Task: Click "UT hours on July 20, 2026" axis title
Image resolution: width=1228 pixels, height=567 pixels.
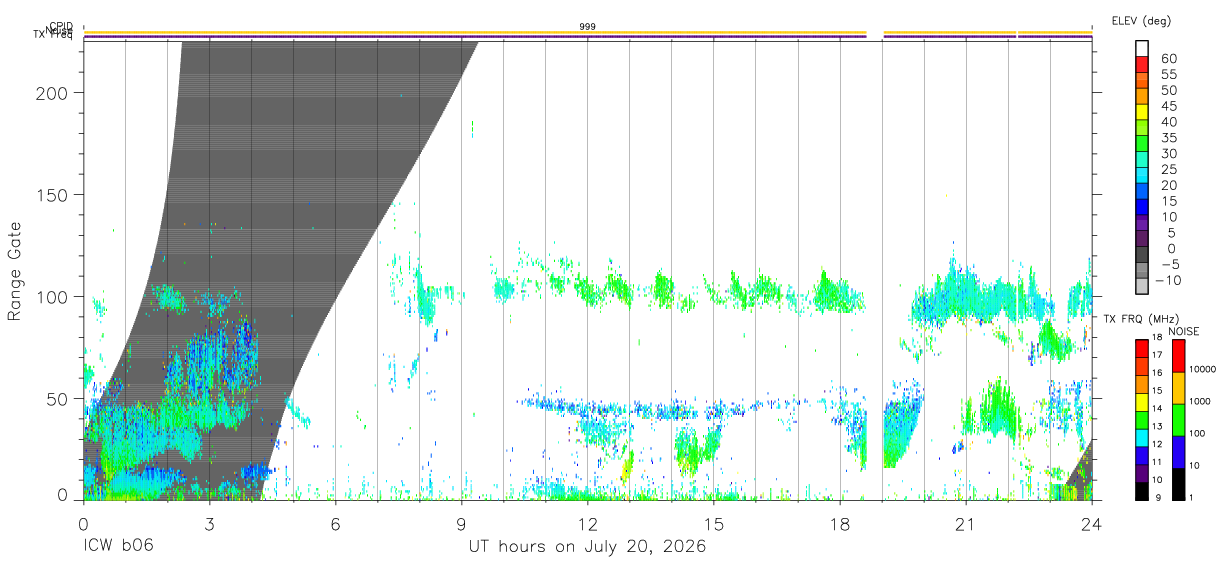Action: tap(587, 547)
